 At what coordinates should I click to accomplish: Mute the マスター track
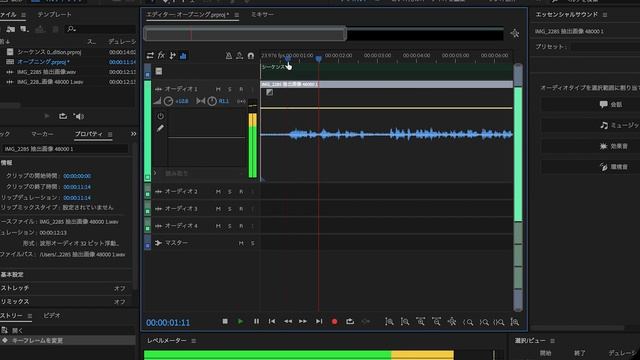241,243
